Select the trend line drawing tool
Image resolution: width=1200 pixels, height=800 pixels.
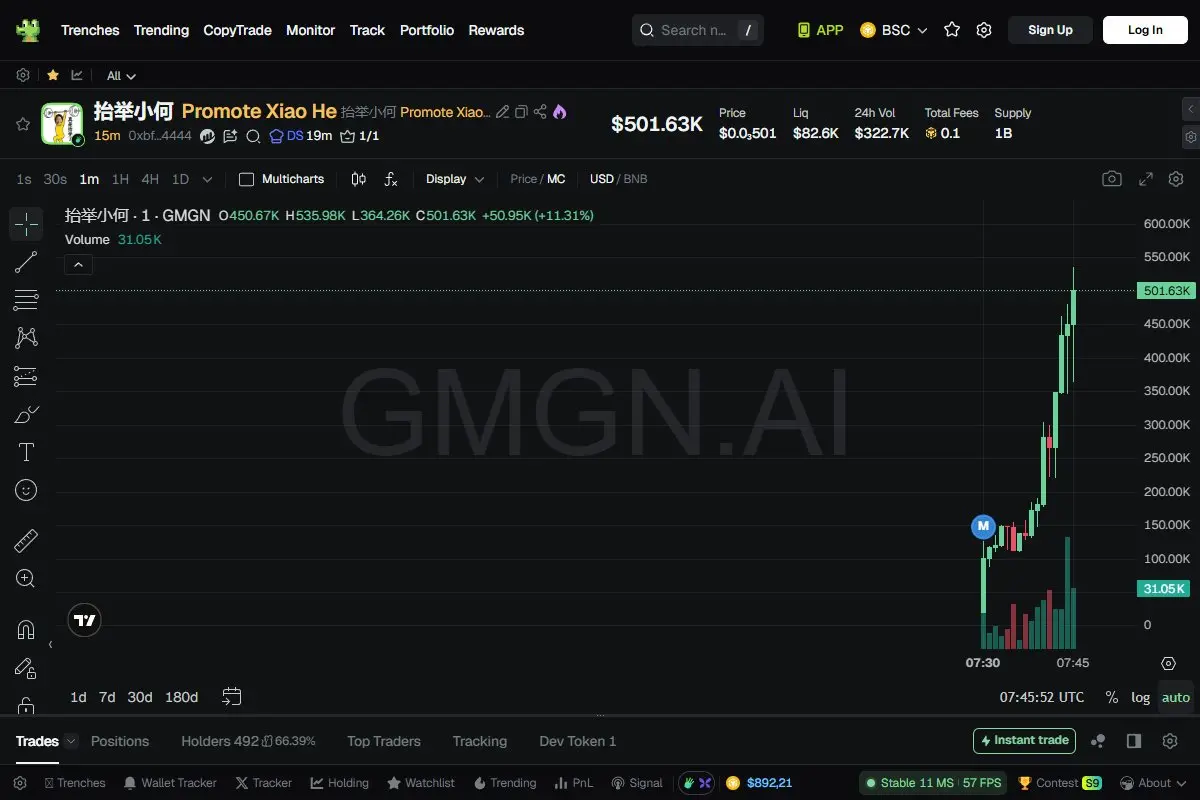tap(26, 262)
